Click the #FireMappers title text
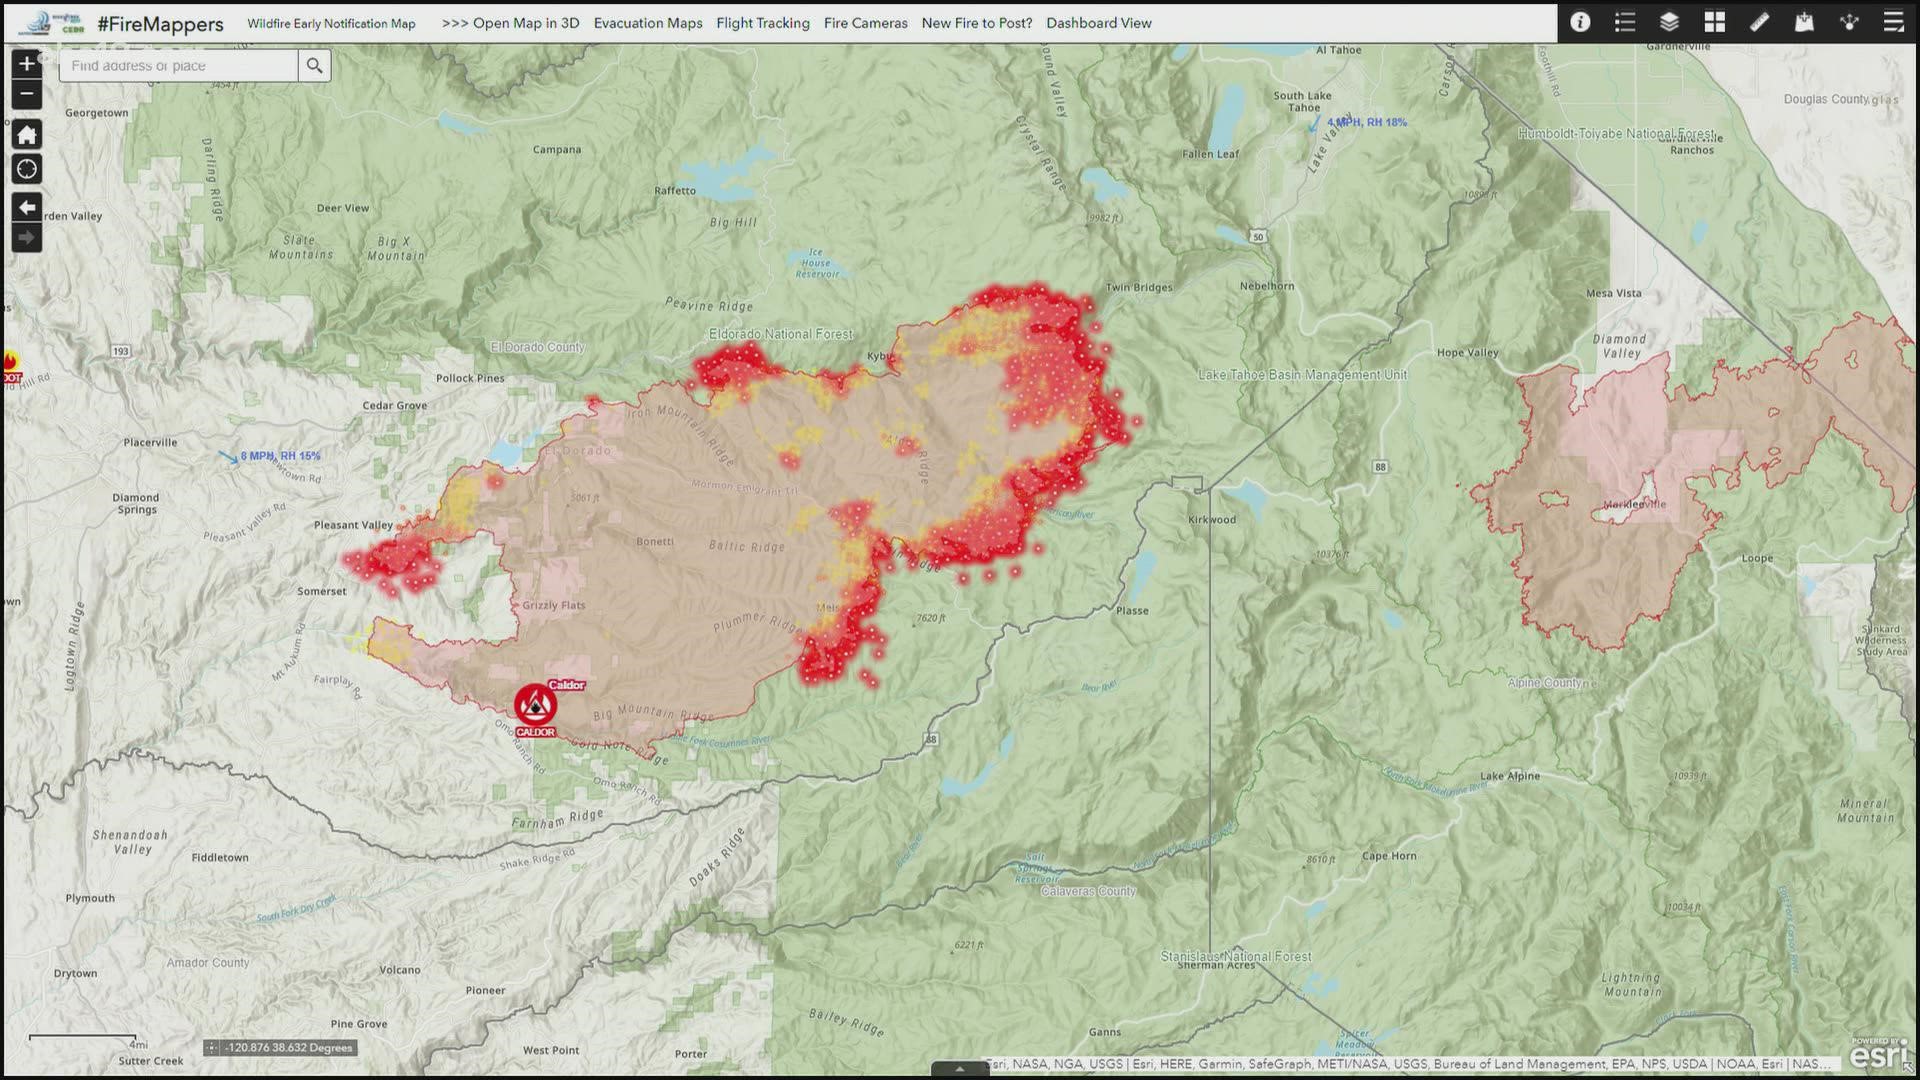 (160, 24)
